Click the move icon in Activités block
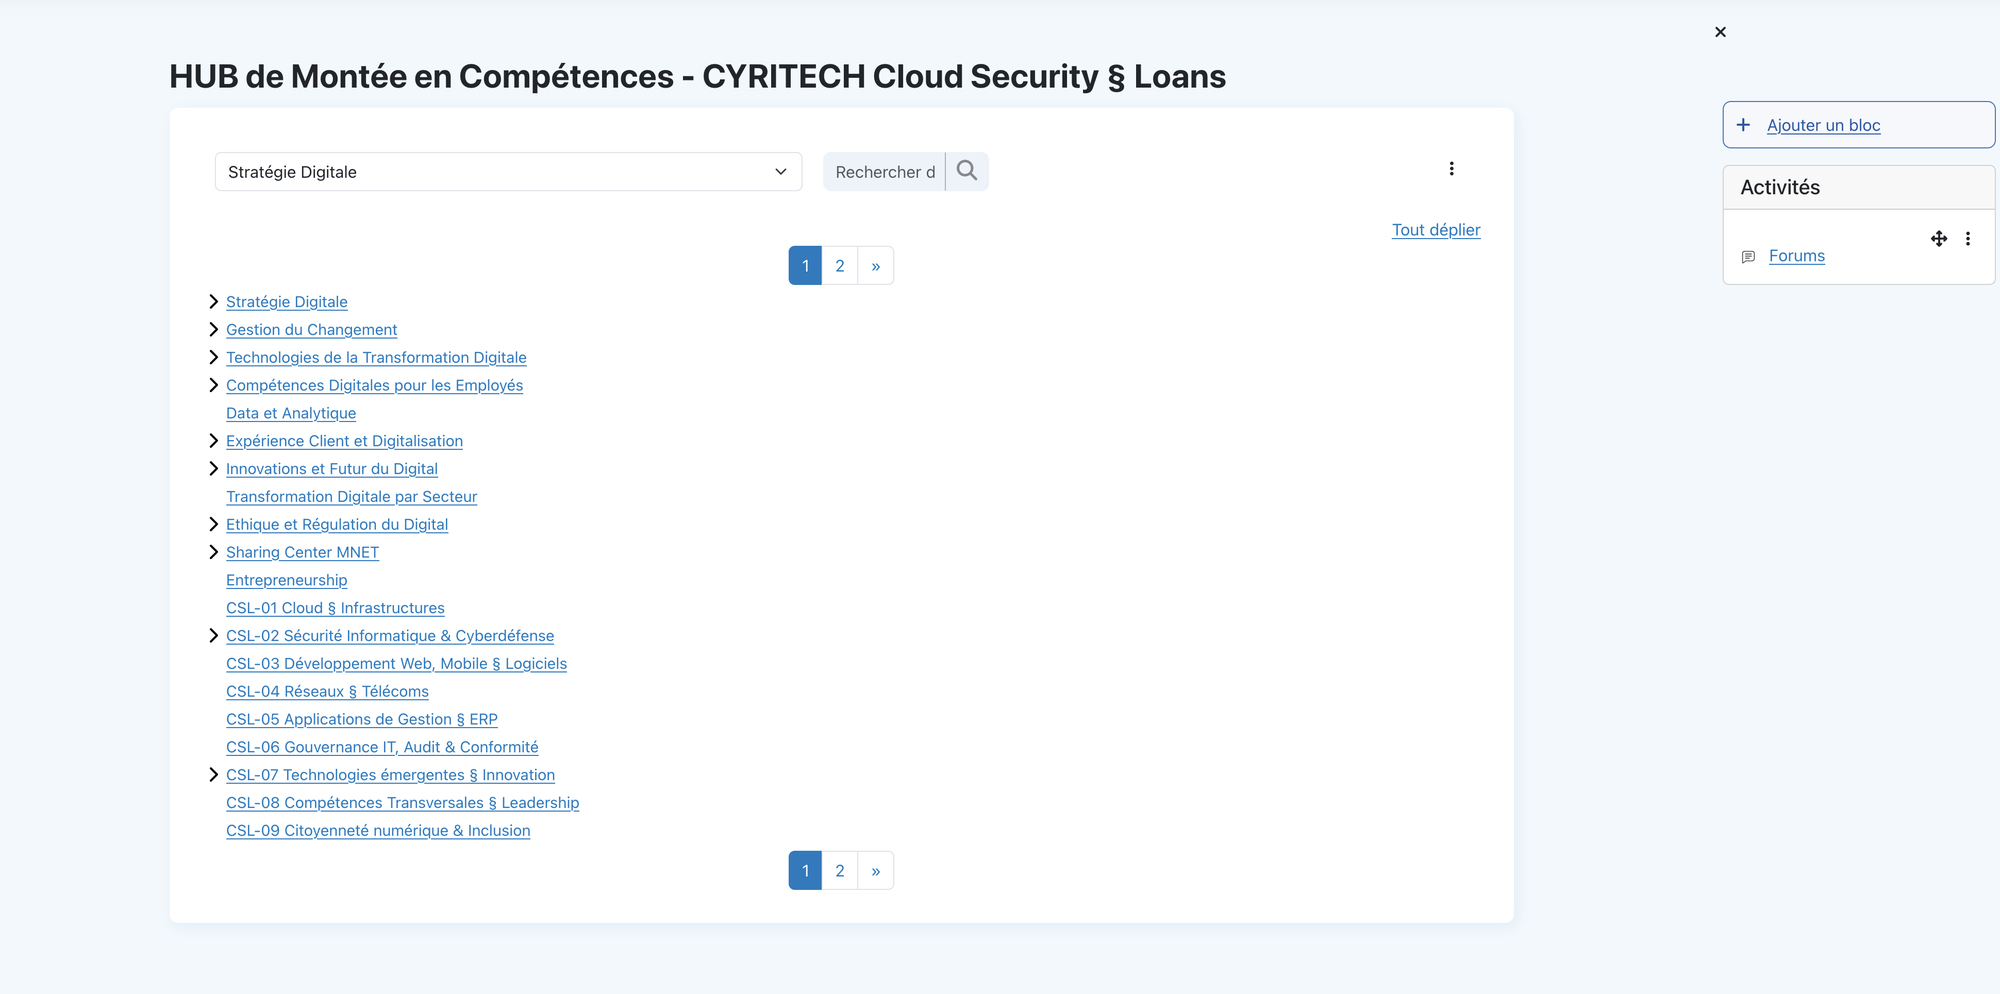The image size is (2000, 994). point(1938,239)
